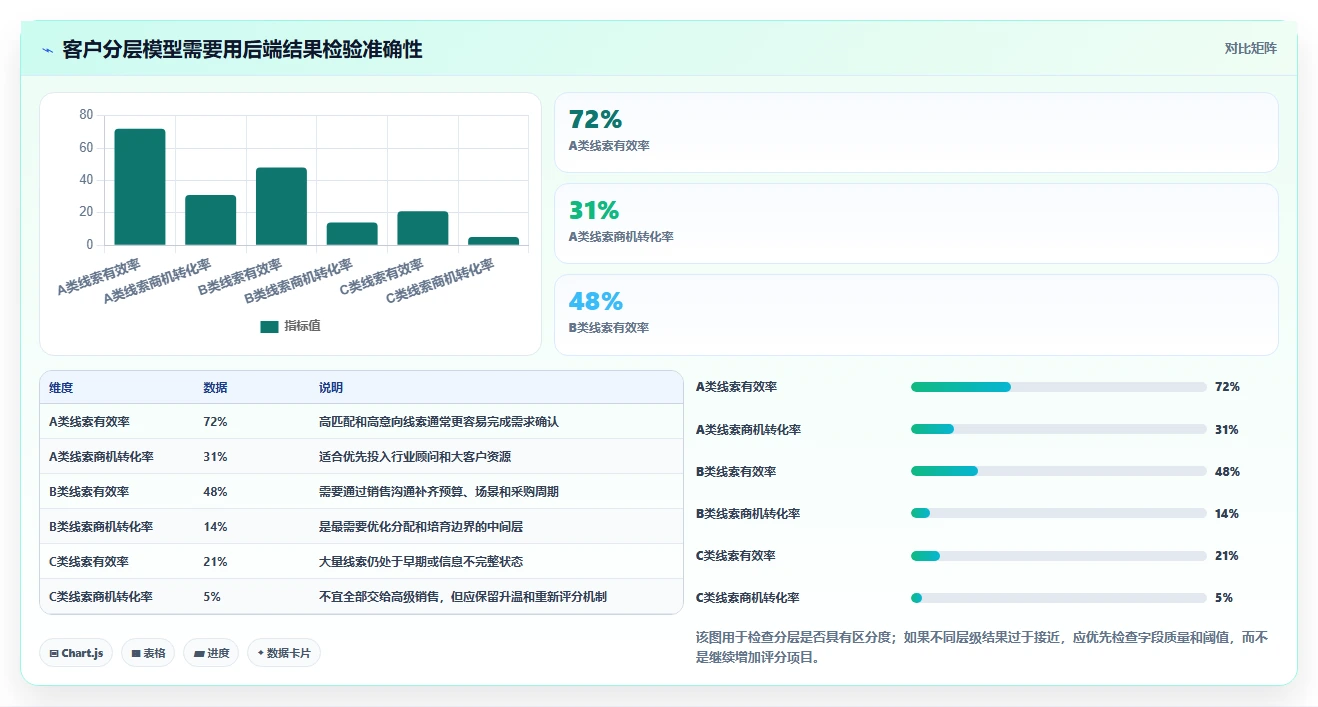The image size is (1318, 707).
Task: Click the 48% data card
Action: [x=916, y=315]
